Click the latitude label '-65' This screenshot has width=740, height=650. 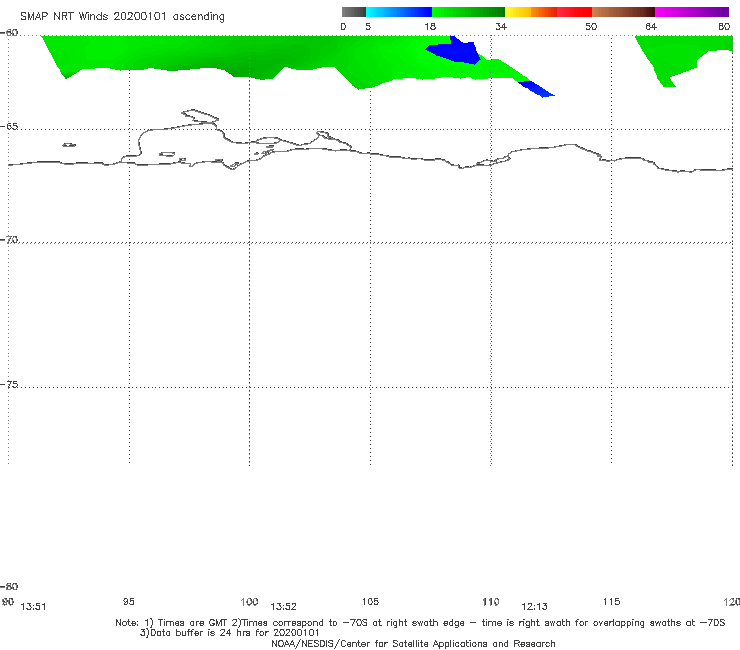[x=9, y=127]
